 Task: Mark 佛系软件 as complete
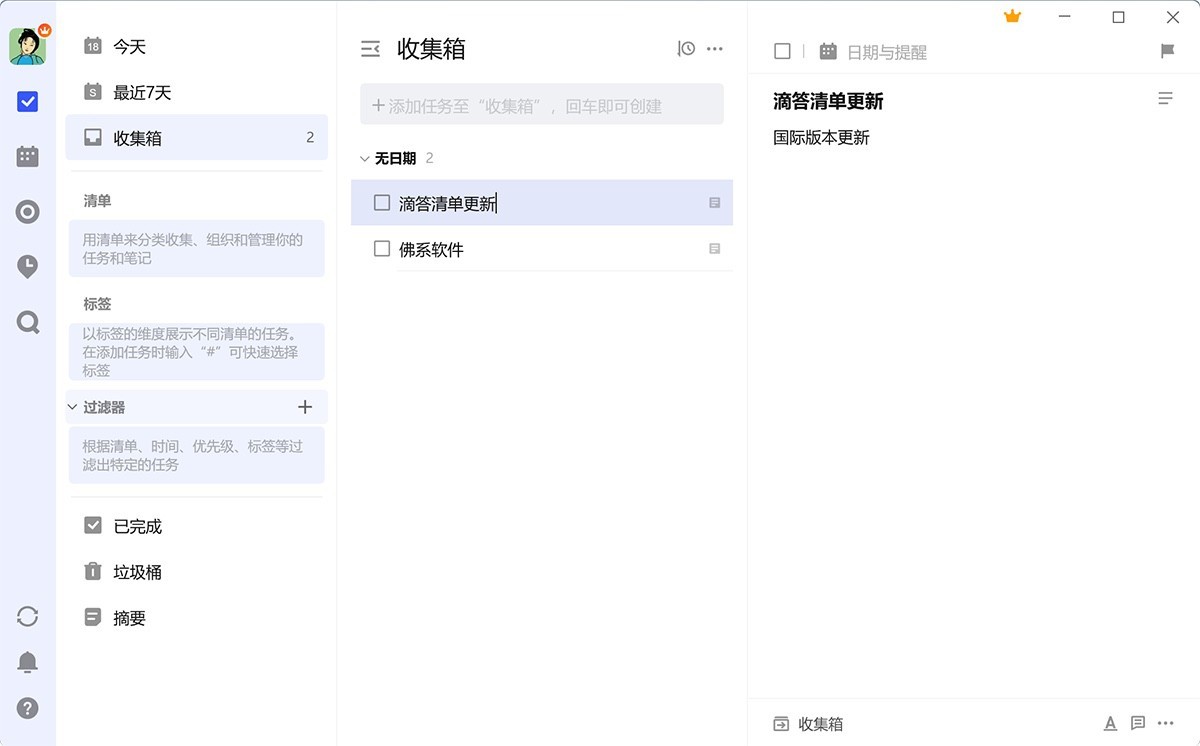pos(381,249)
